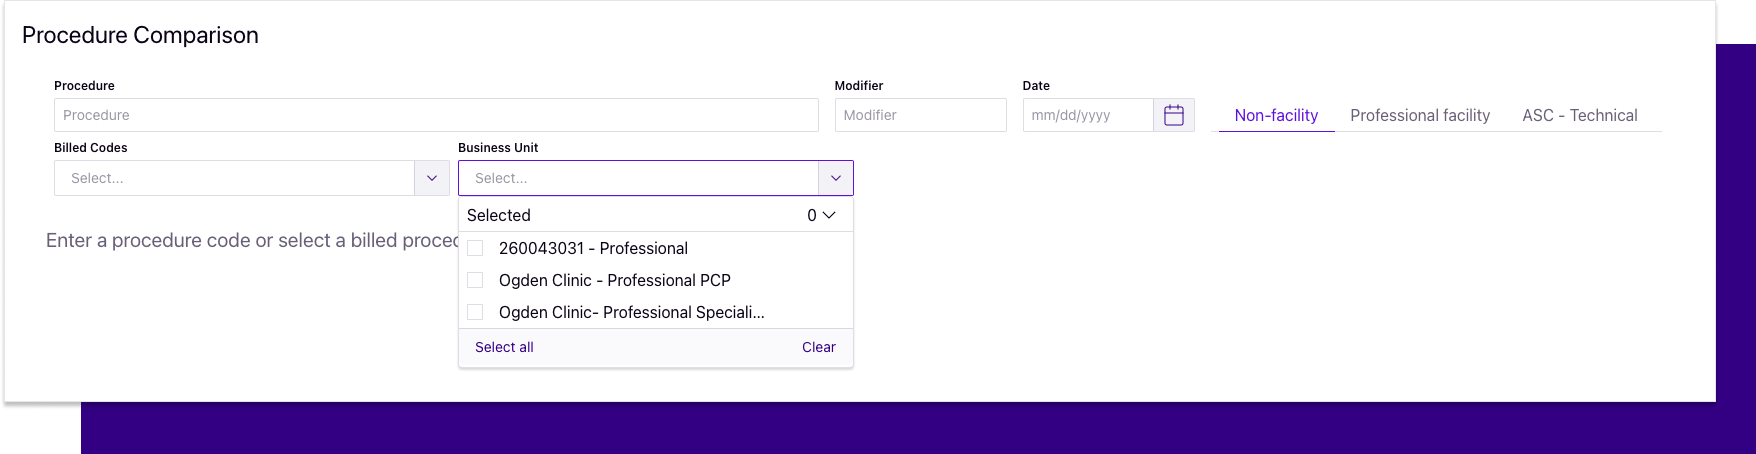Viewport: 1756px width, 454px height.
Task: Tick the Ogden Clinic - Professional PCP checkbox
Action: click(475, 280)
